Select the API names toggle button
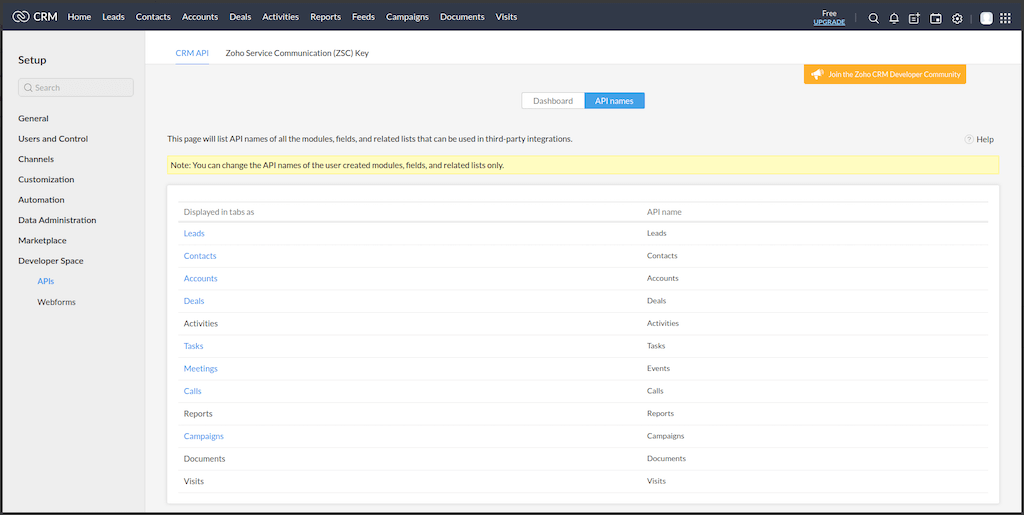 pos(614,101)
